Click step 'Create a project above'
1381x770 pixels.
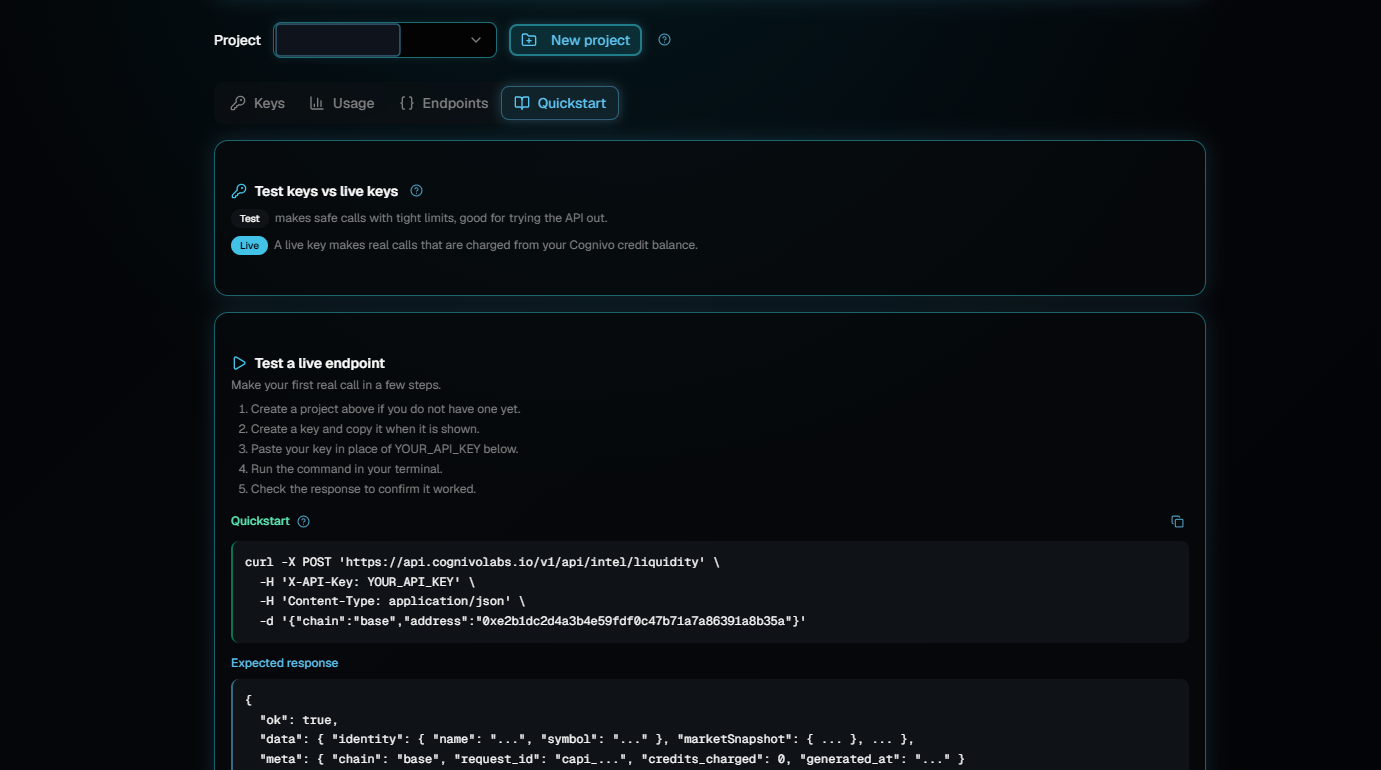coord(385,409)
